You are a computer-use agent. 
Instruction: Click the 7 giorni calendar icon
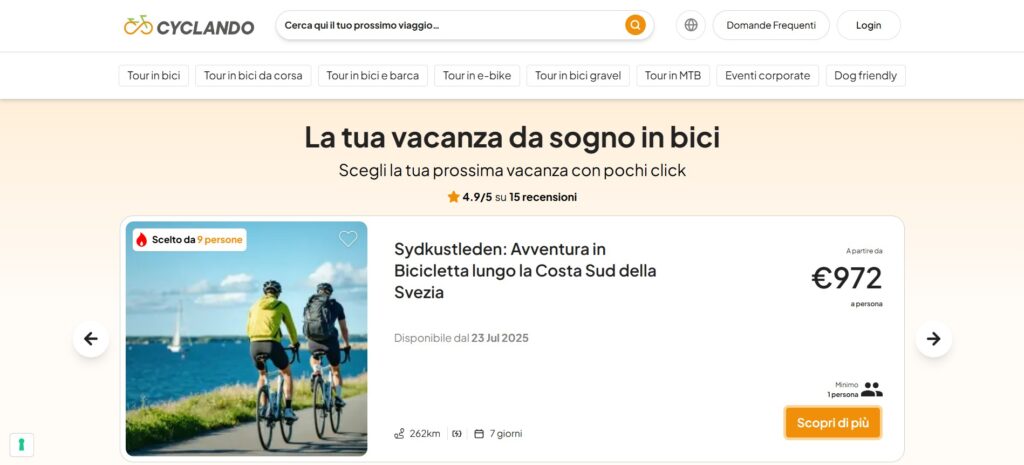click(479, 434)
